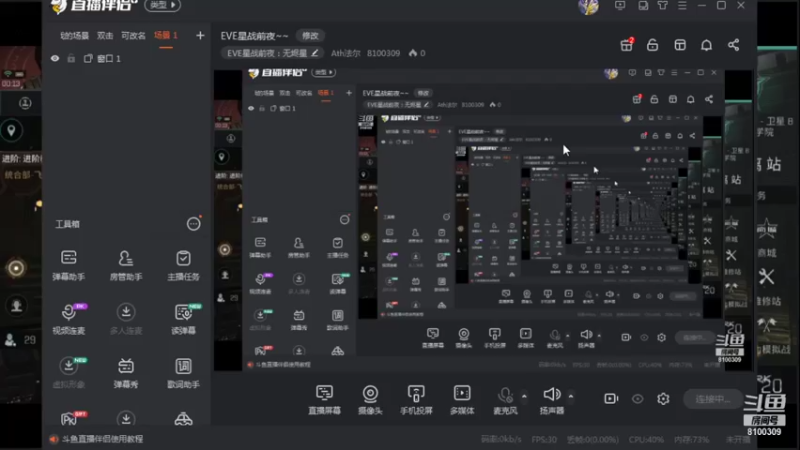Click the FPS:30 status entry
Image resolution: width=800 pixels, height=450 pixels.
click(544, 439)
